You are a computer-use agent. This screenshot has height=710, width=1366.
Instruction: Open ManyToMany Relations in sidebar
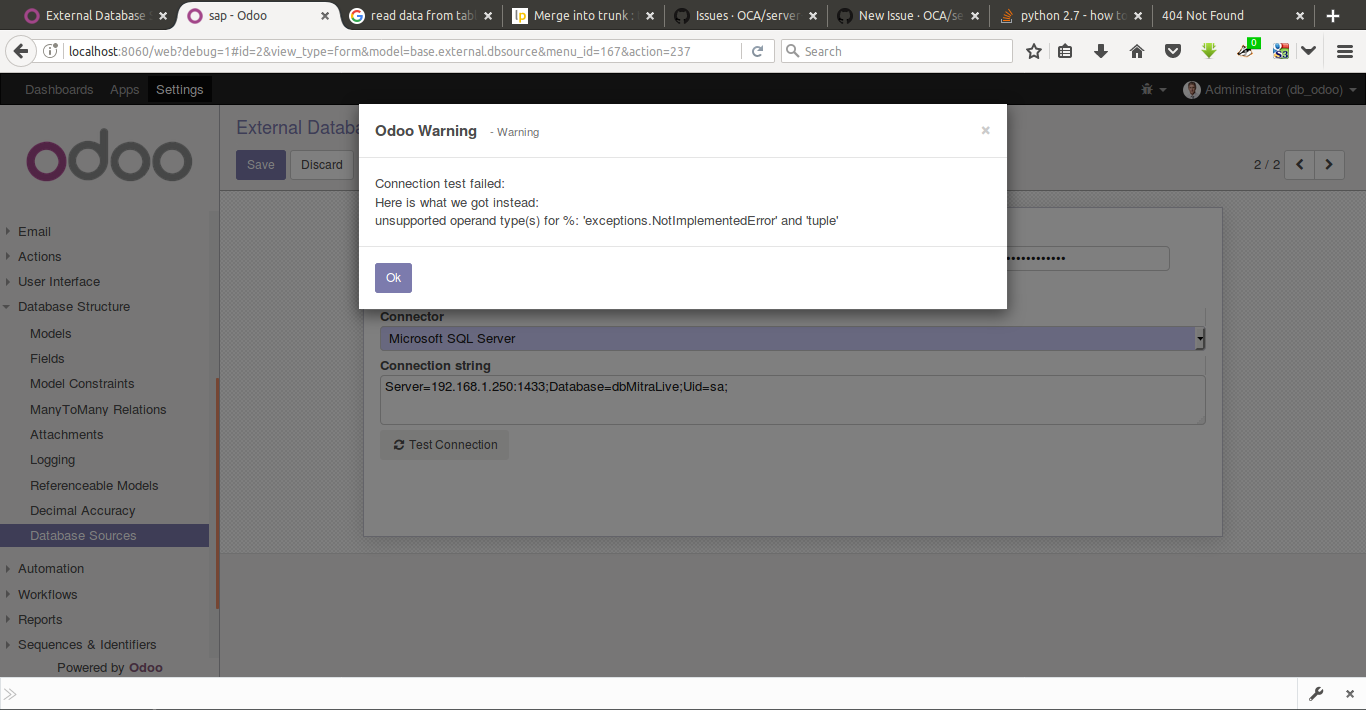click(x=98, y=409)
